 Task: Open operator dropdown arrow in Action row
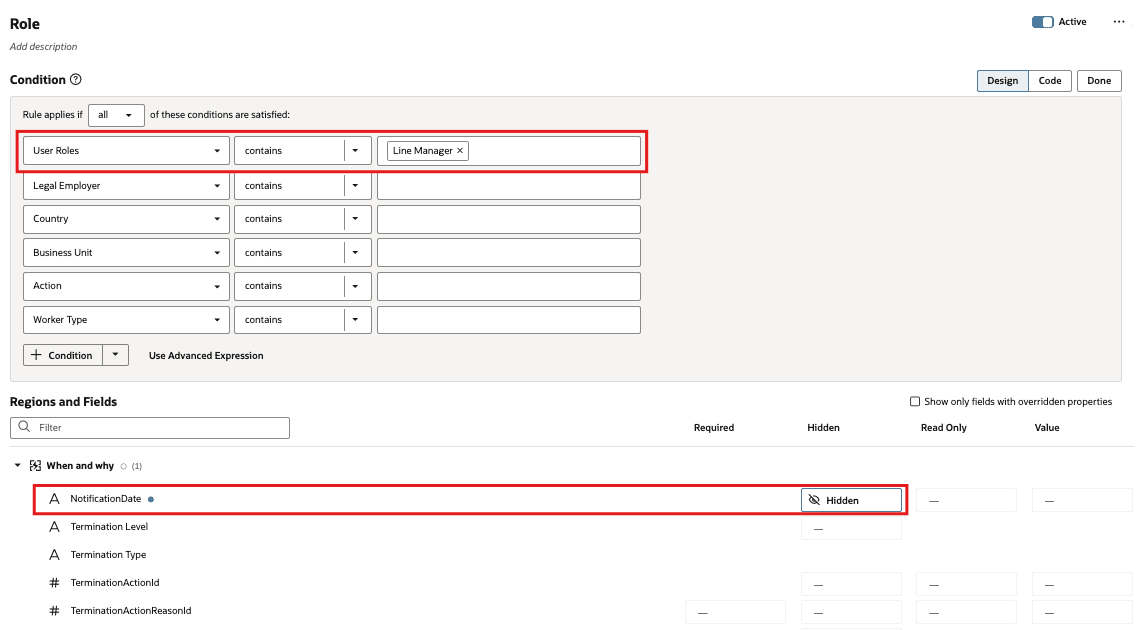coord(356,286)
